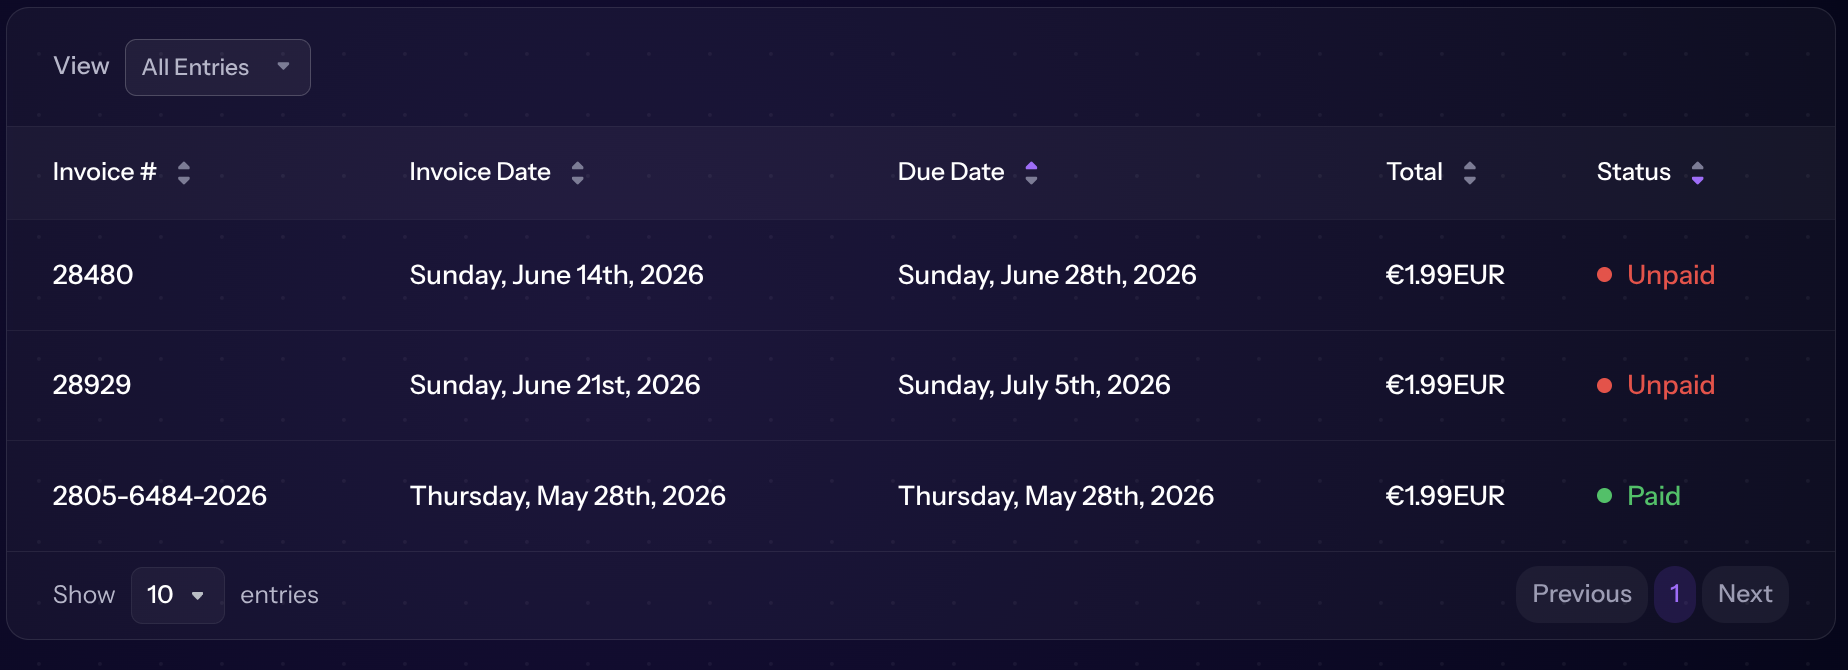This screenshot has height=670, width=1848.
Task: Sort by Invoice # using its sort arrows
Action: click(183, 173)
